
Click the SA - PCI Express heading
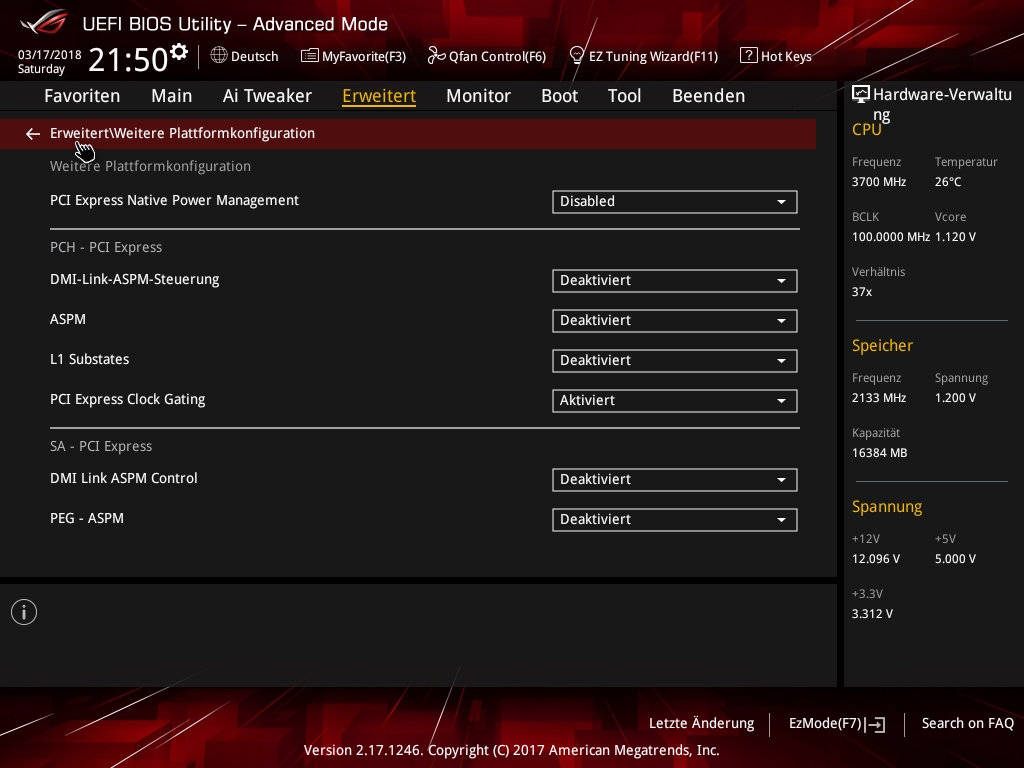[101, 447]
